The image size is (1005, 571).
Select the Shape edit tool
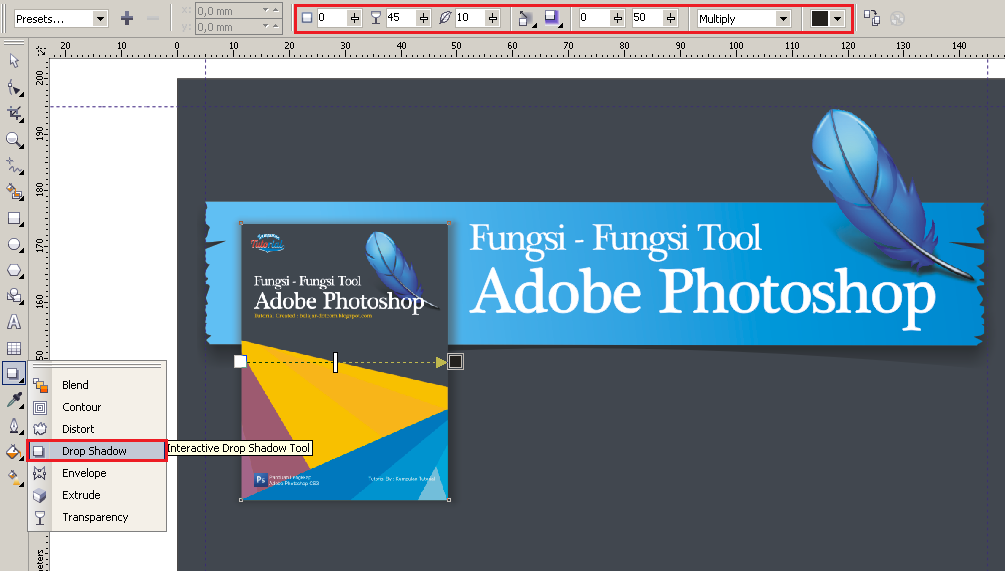click(14, 88)
